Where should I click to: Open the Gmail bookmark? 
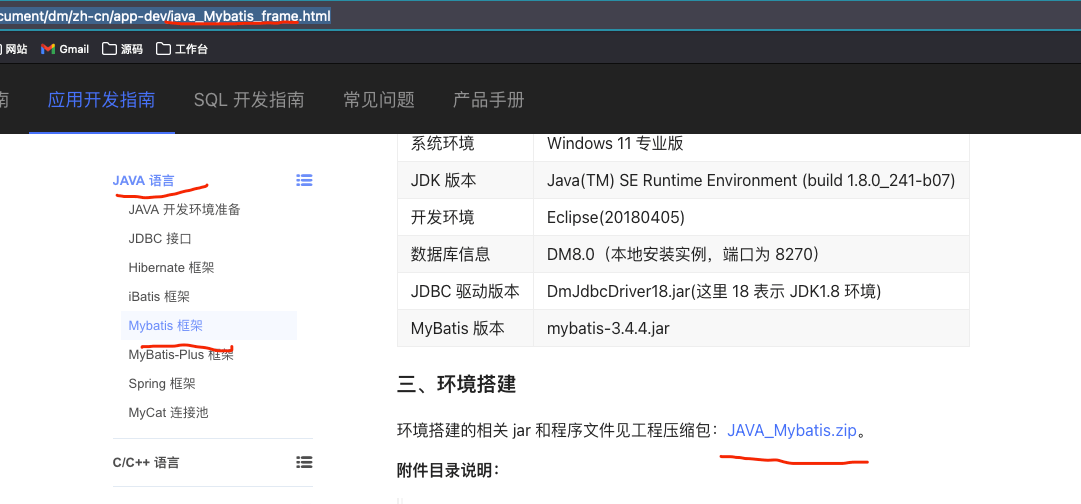pos(65,49)
